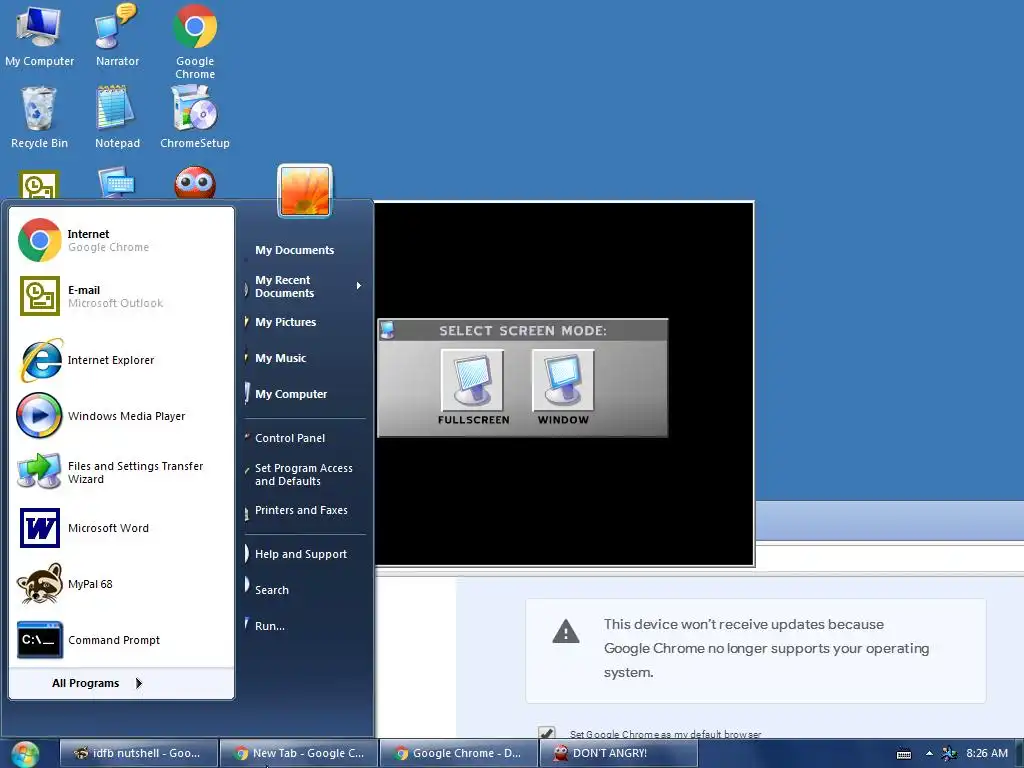Viewport: 1024px width, 768px height.
Task: Open Search from Start menu
Action: point(272,590)
